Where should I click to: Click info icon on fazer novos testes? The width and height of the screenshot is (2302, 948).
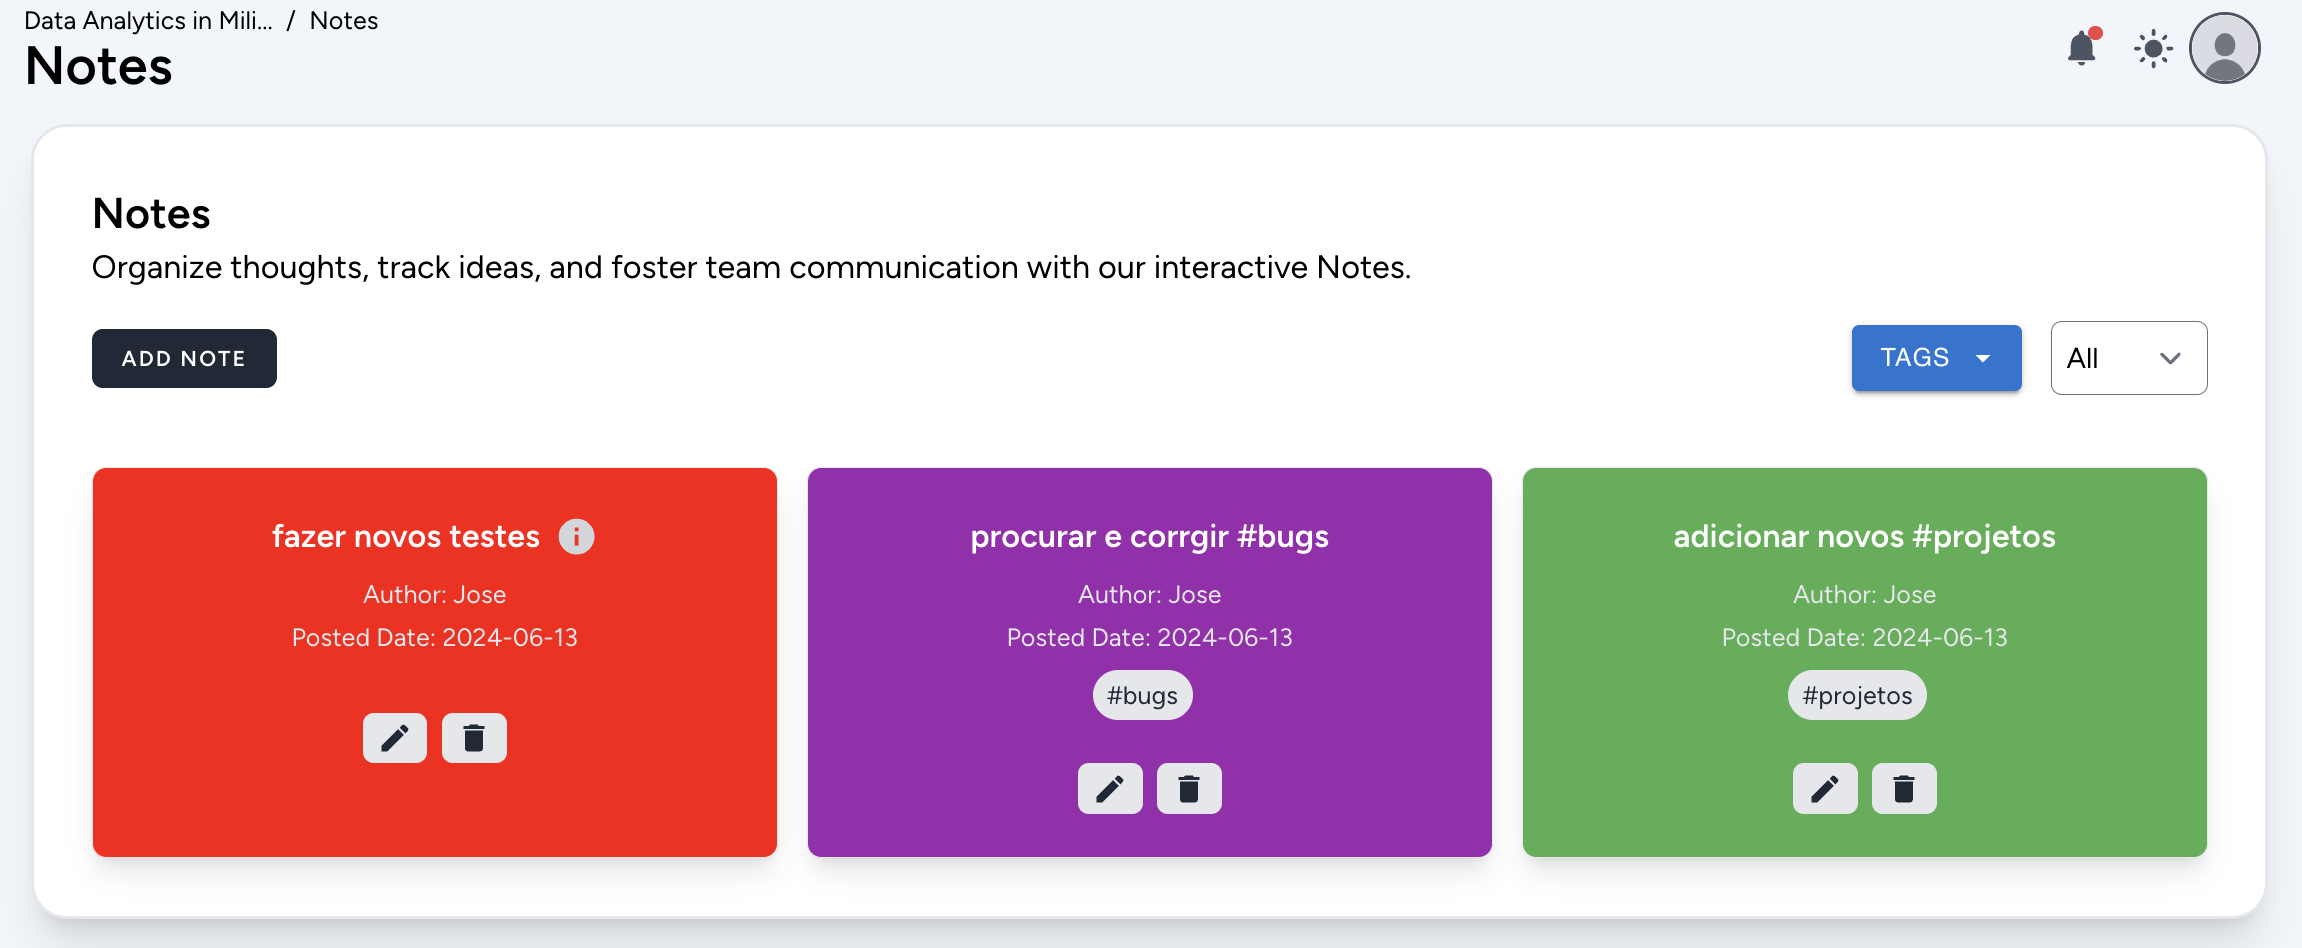click(x=576, y=537)
